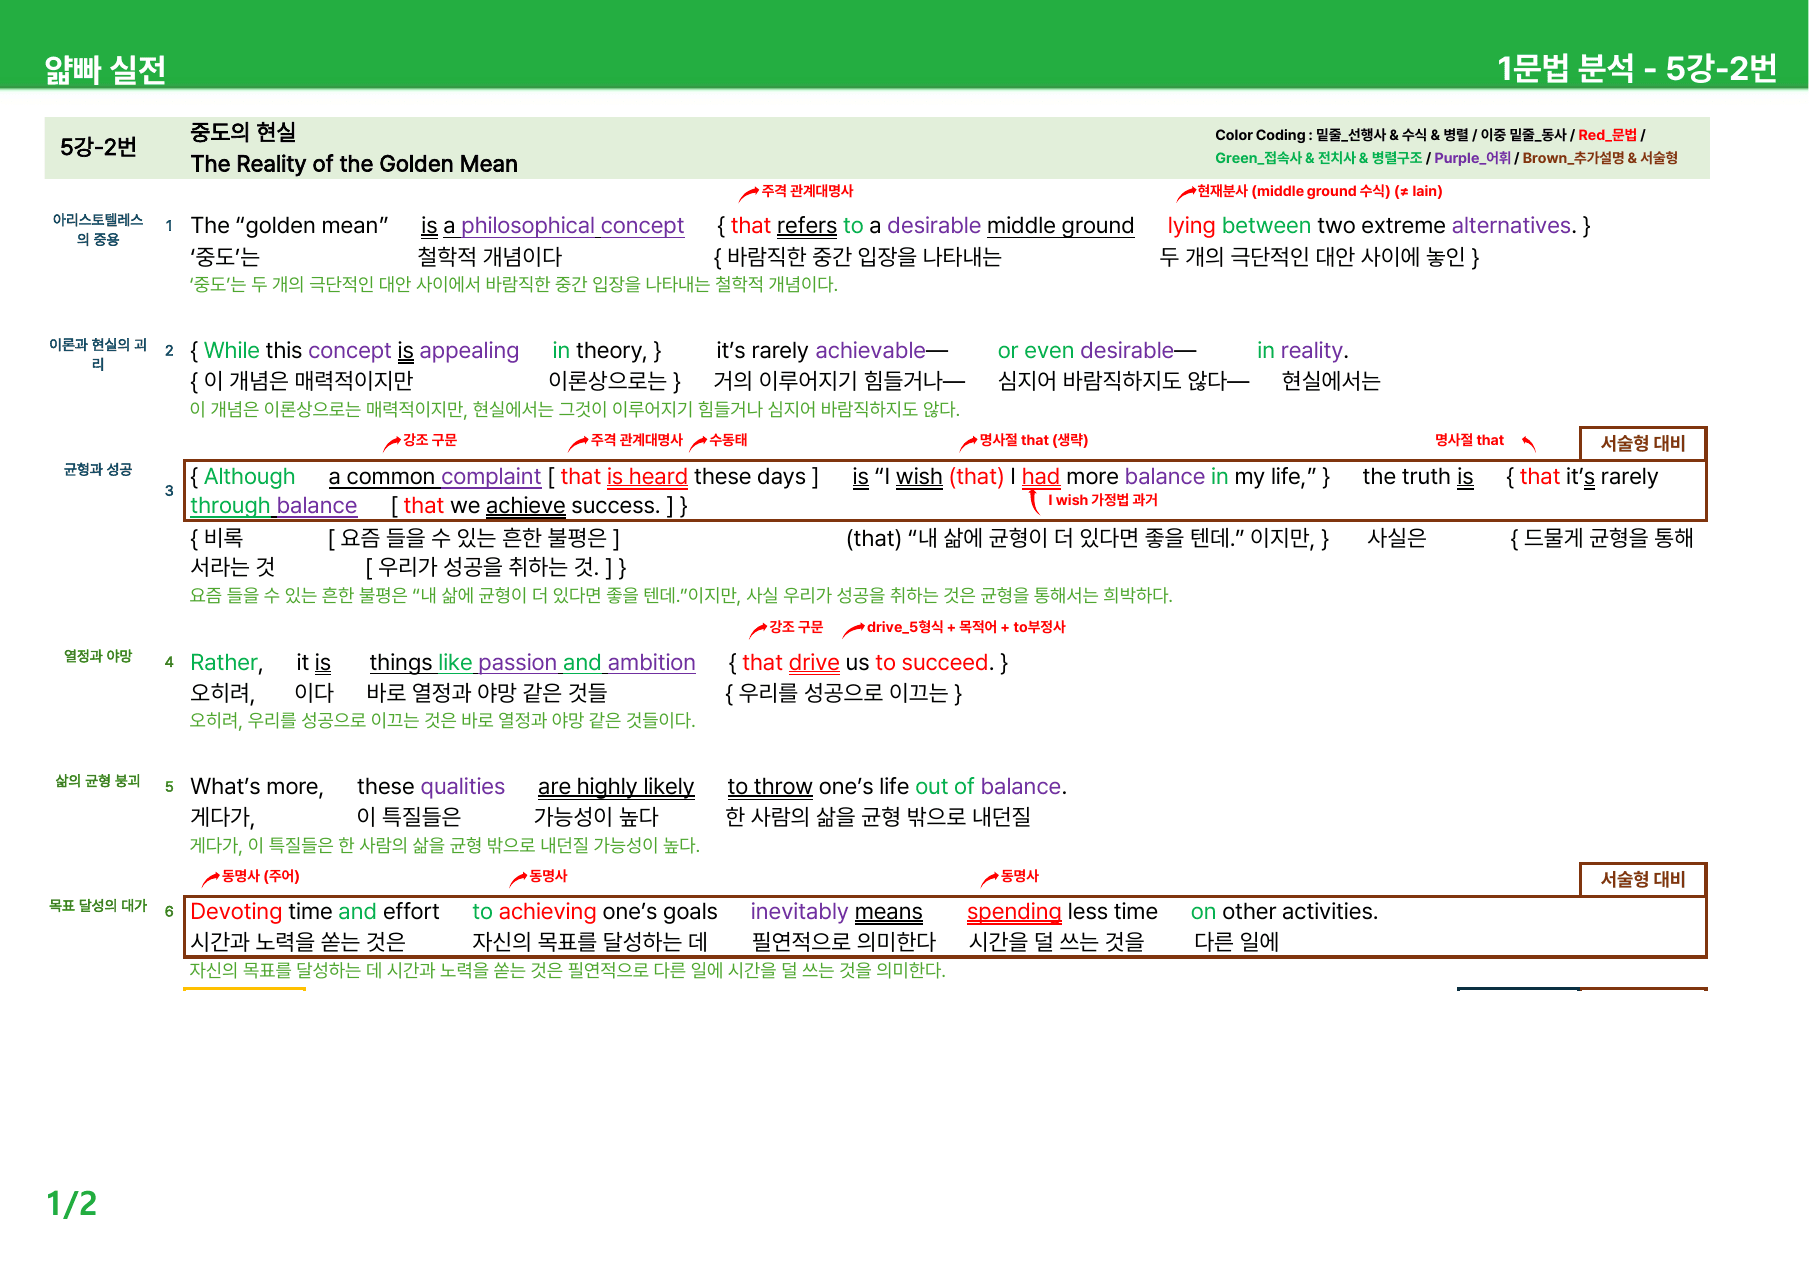
Task: Click '서술형 대비' tag above sentence 6
Action: [x=1643, y=879]
